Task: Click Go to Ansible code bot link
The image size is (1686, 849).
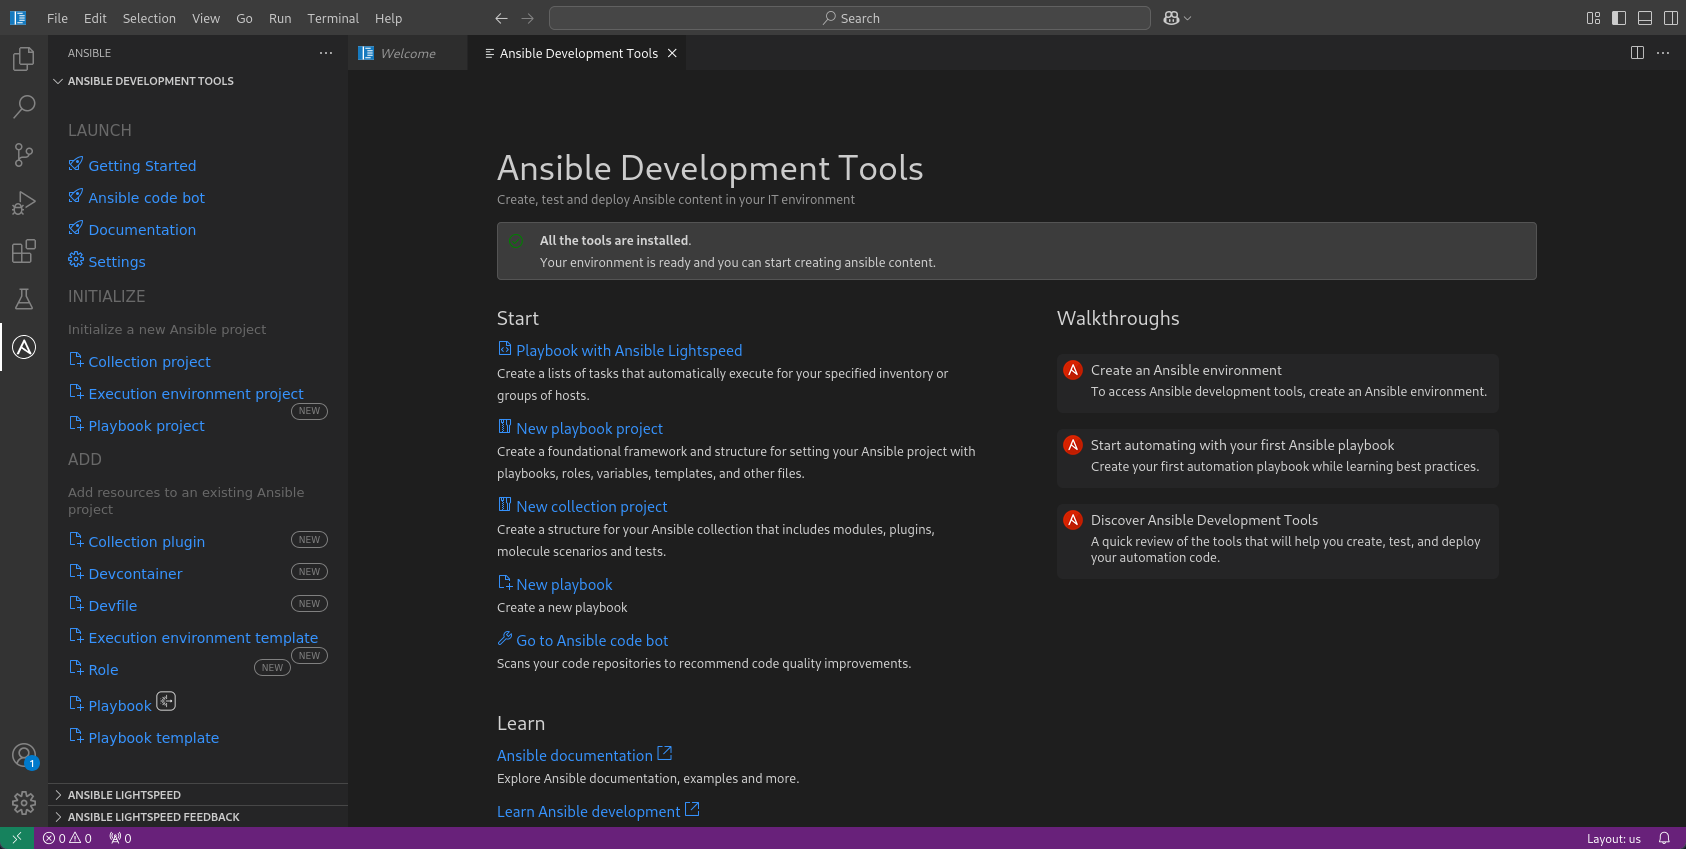Action: coord(592,641)
